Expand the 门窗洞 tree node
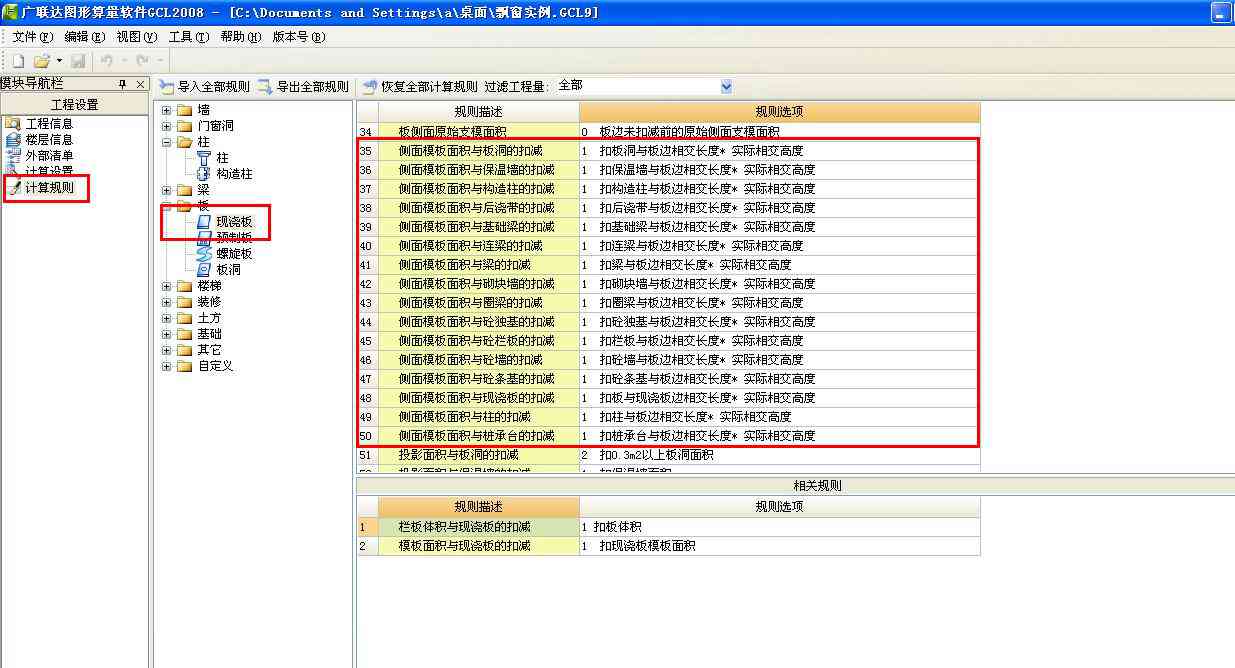Screen dimensions: 1235x668 tap(166, 126)
